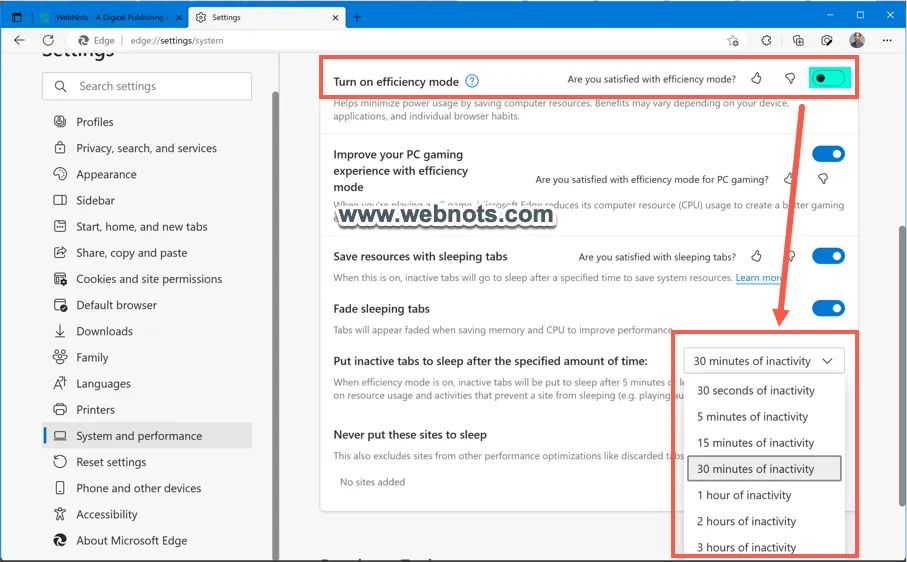Close the WebNots browser tab
907x562 pixels.
click(x=179, y=18)
